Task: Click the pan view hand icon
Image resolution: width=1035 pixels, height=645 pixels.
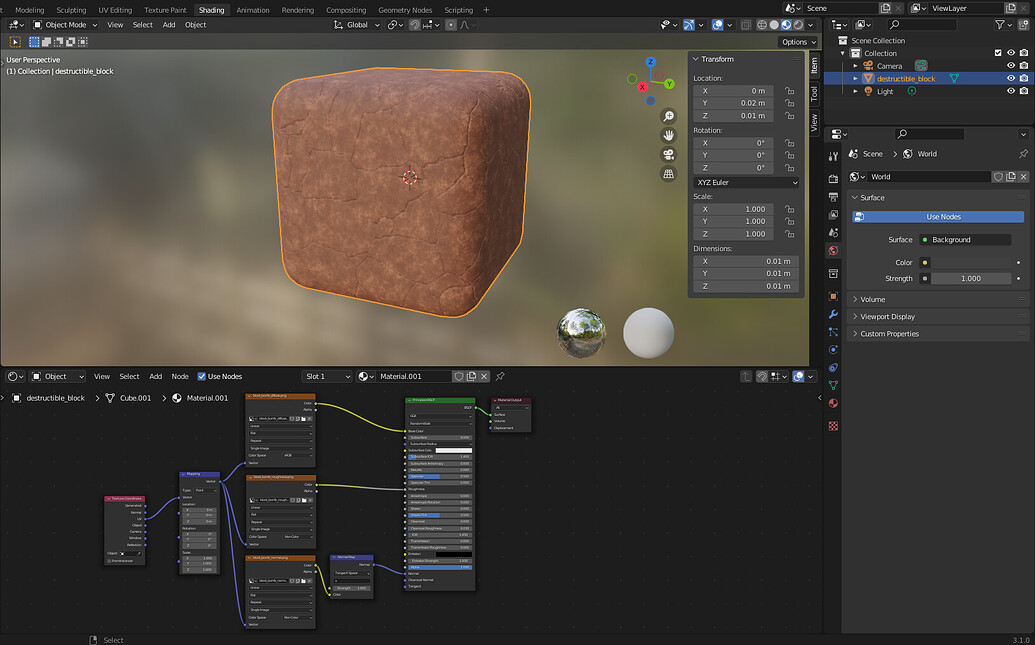Action: coord(669,135)
